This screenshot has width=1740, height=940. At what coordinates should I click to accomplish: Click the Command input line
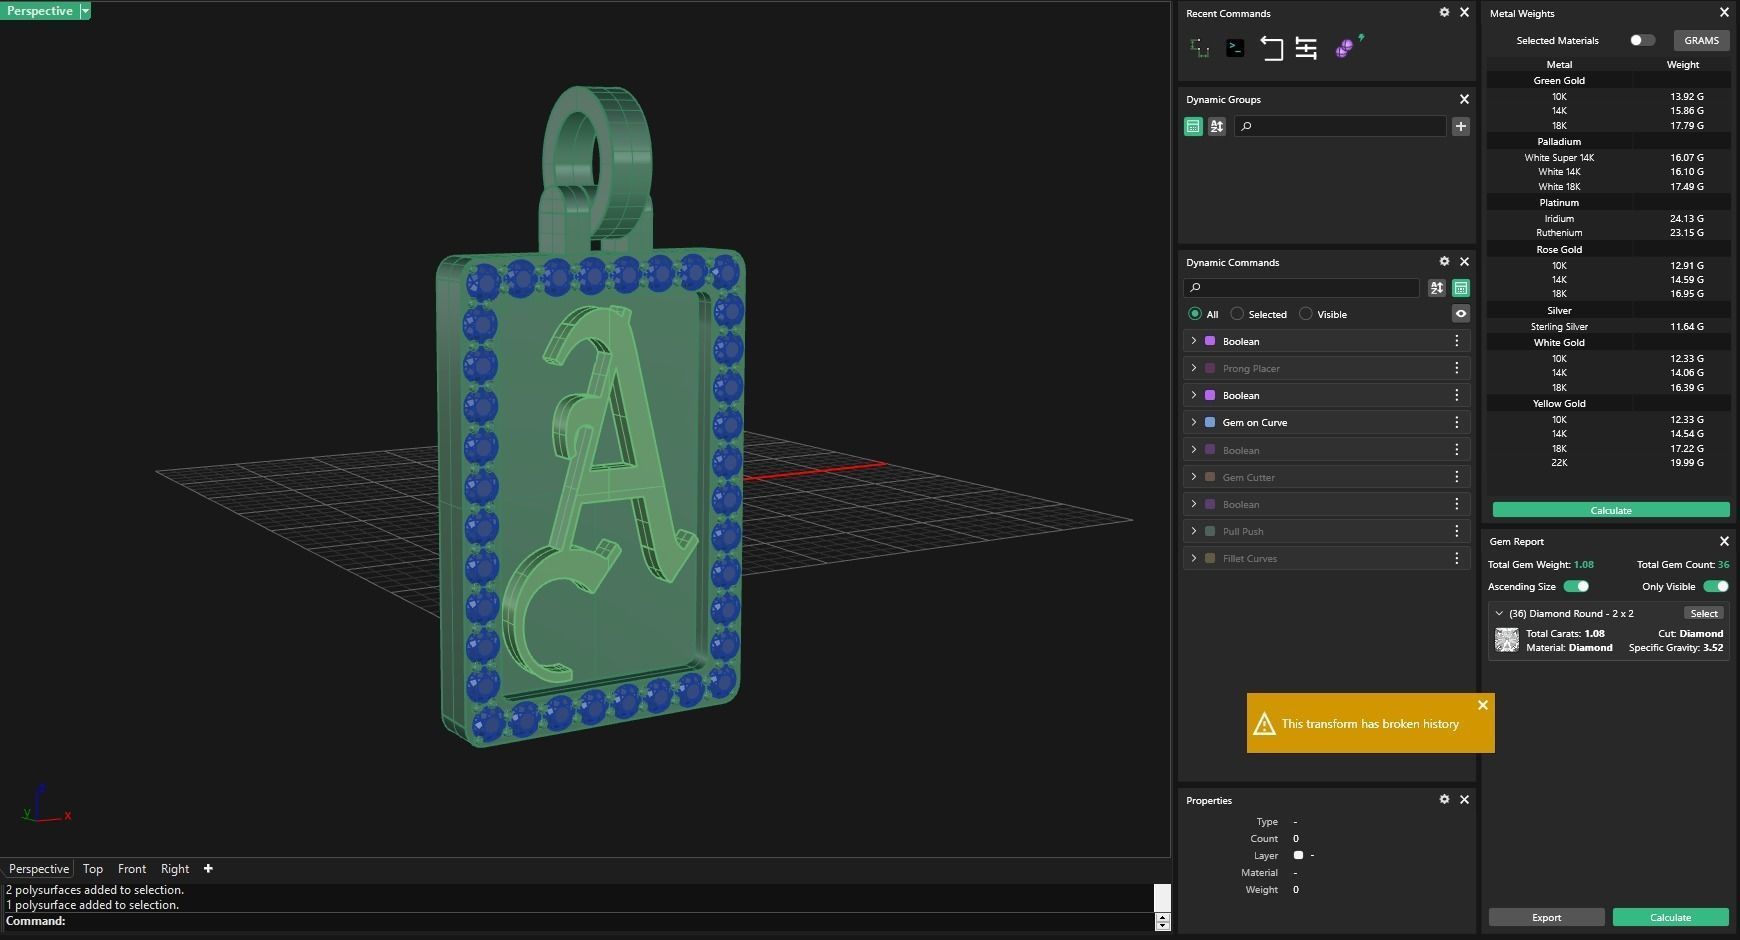(578, 921)
